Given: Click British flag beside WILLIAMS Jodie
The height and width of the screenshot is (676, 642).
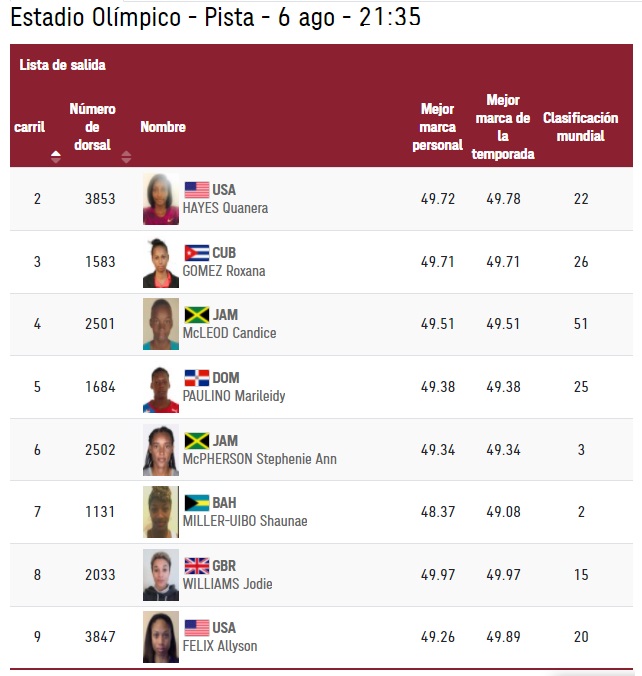Looking at the screenshot, I should 197,566.
